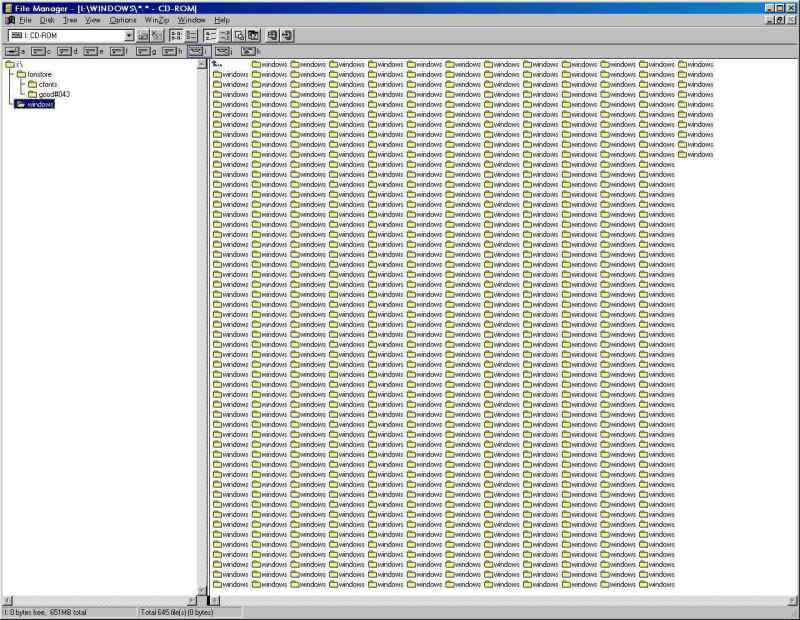
Task: Switch to drive f
Action: click(119, 52)
